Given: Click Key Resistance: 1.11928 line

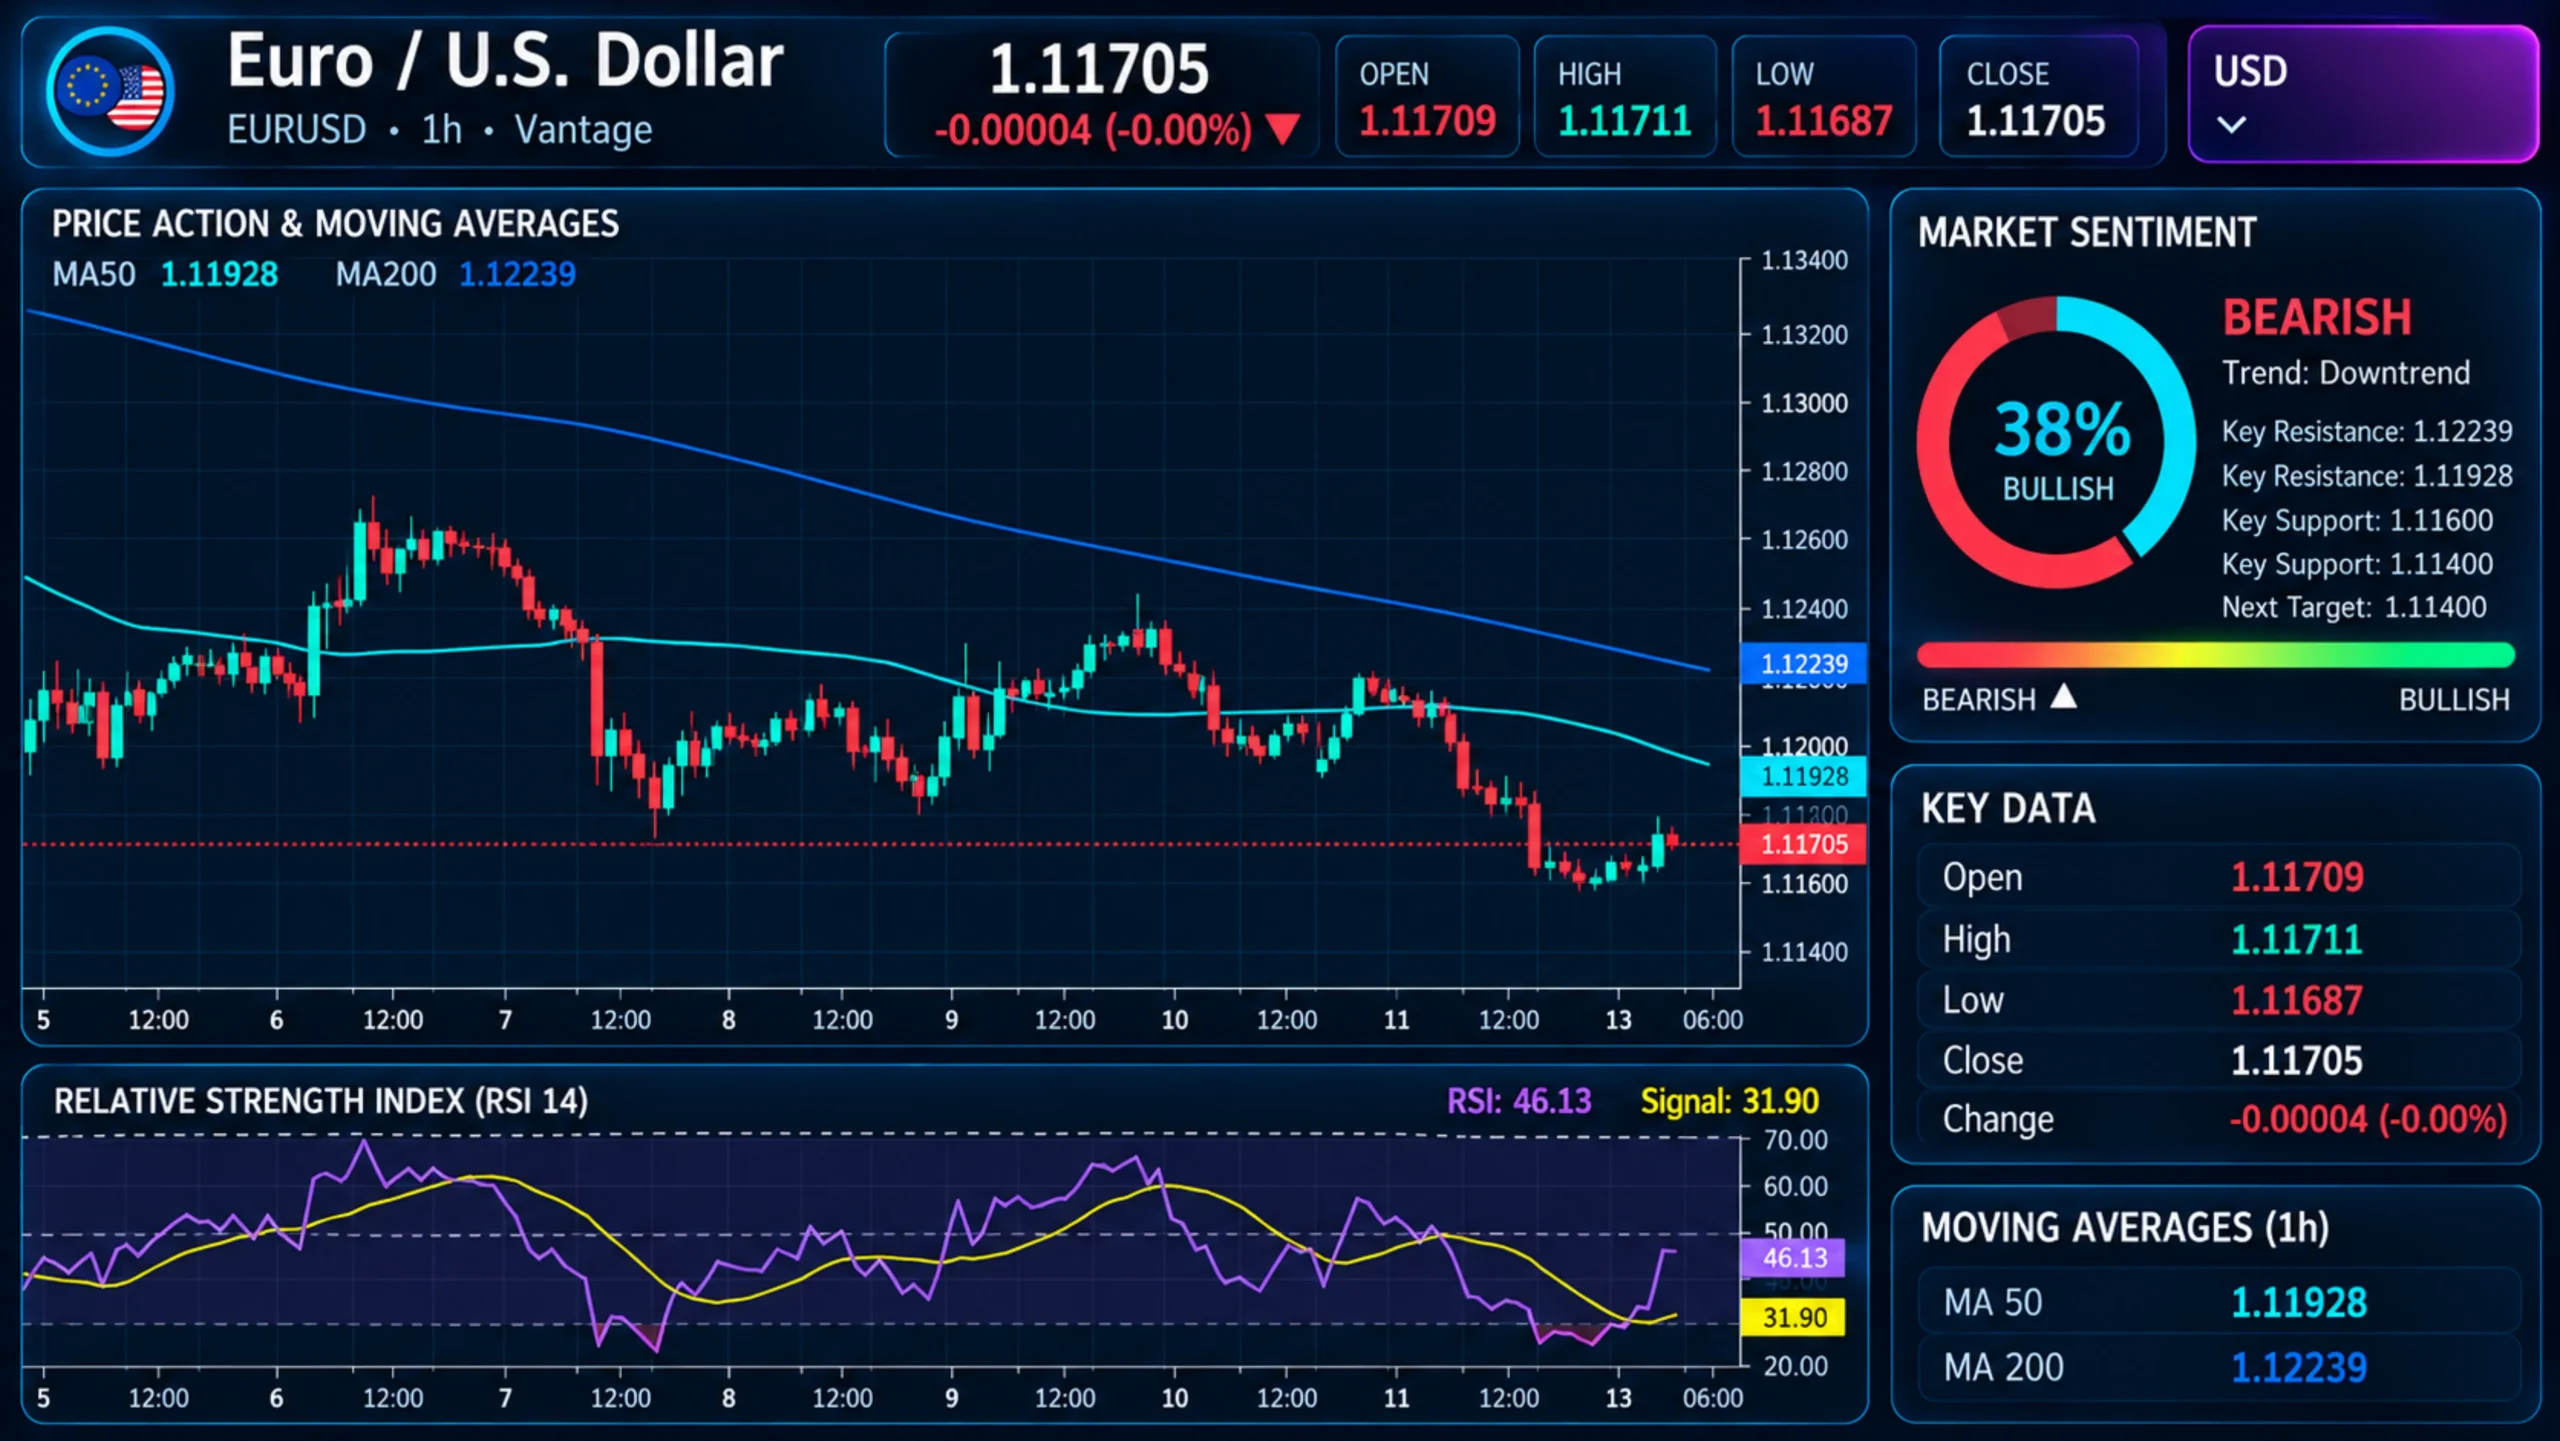Looking at the screenshot, I should 2367,476.
